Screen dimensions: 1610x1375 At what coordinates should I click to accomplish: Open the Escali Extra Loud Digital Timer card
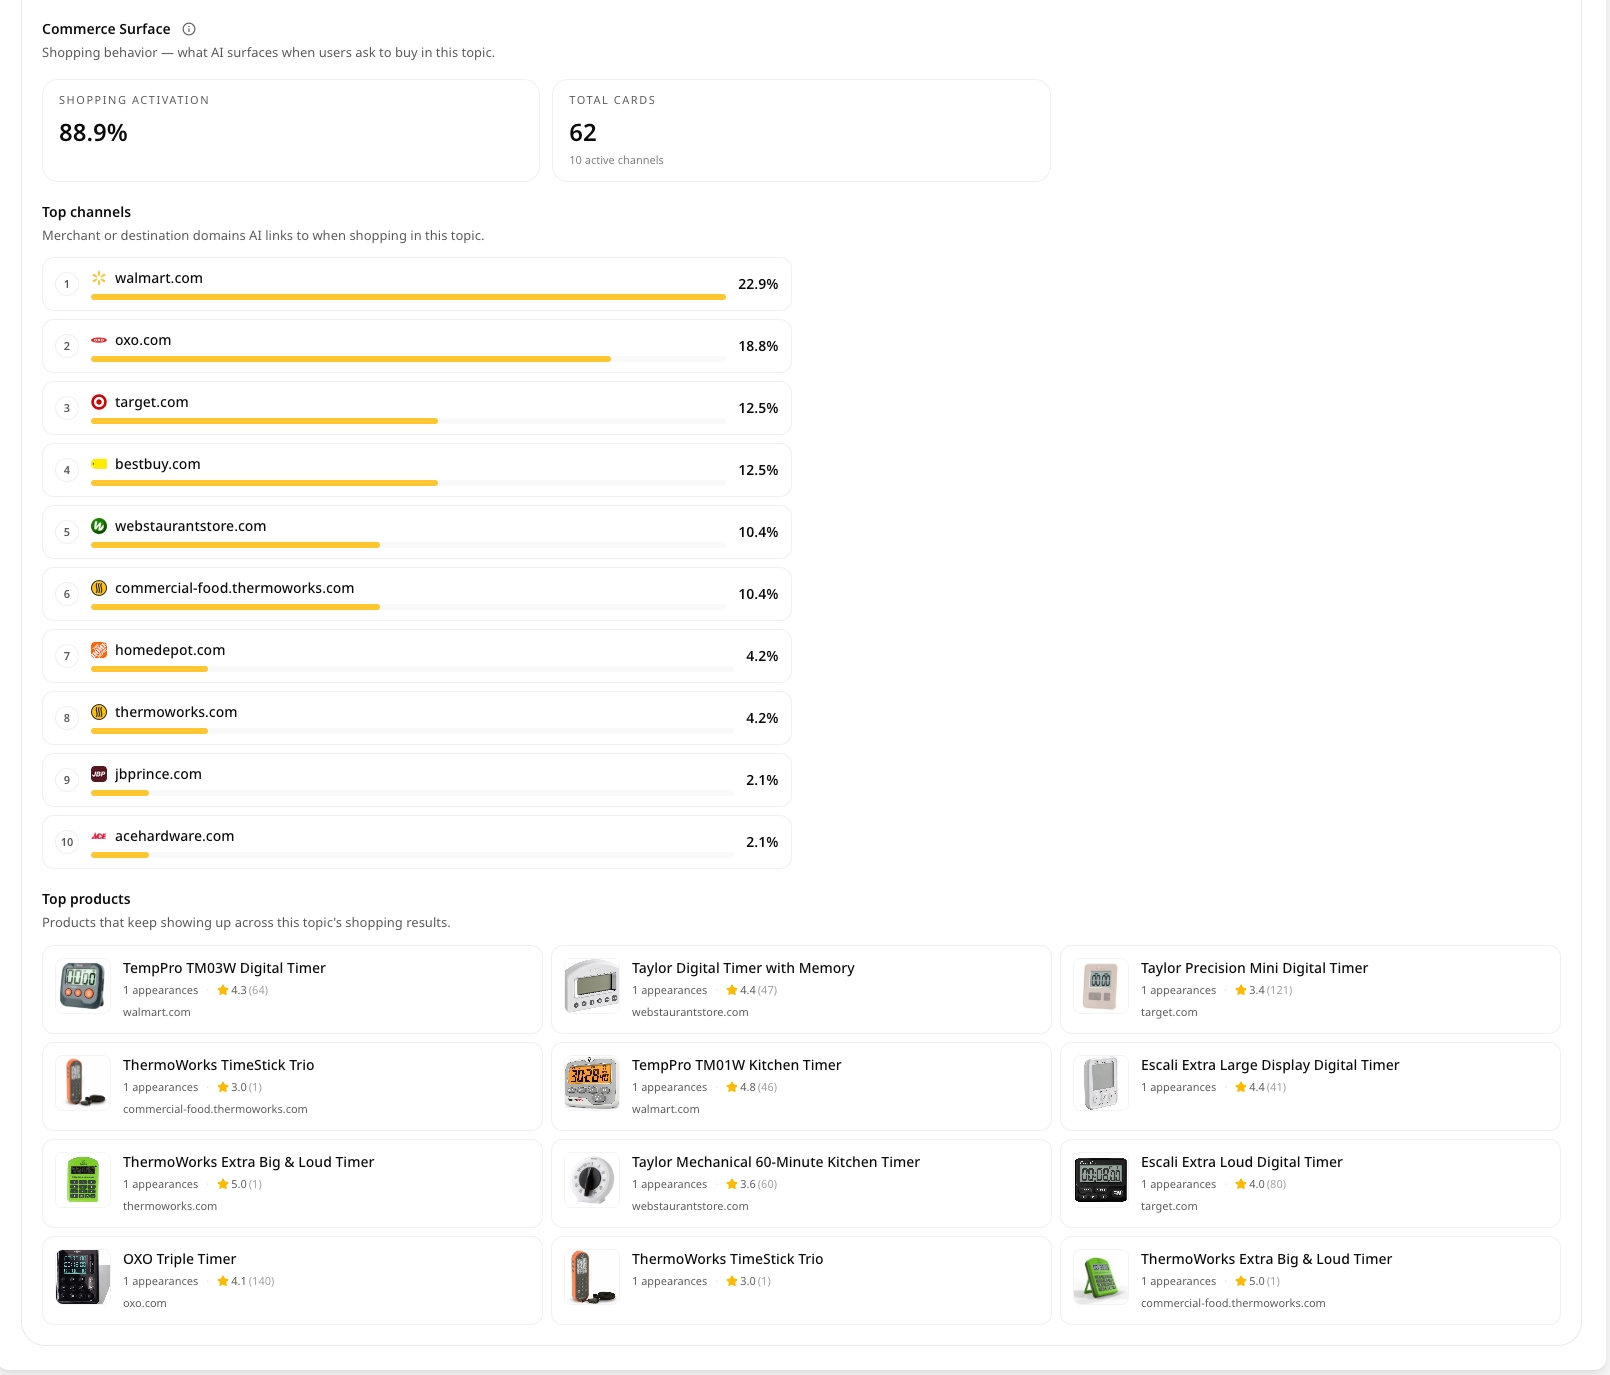tap(1310, 1183)
